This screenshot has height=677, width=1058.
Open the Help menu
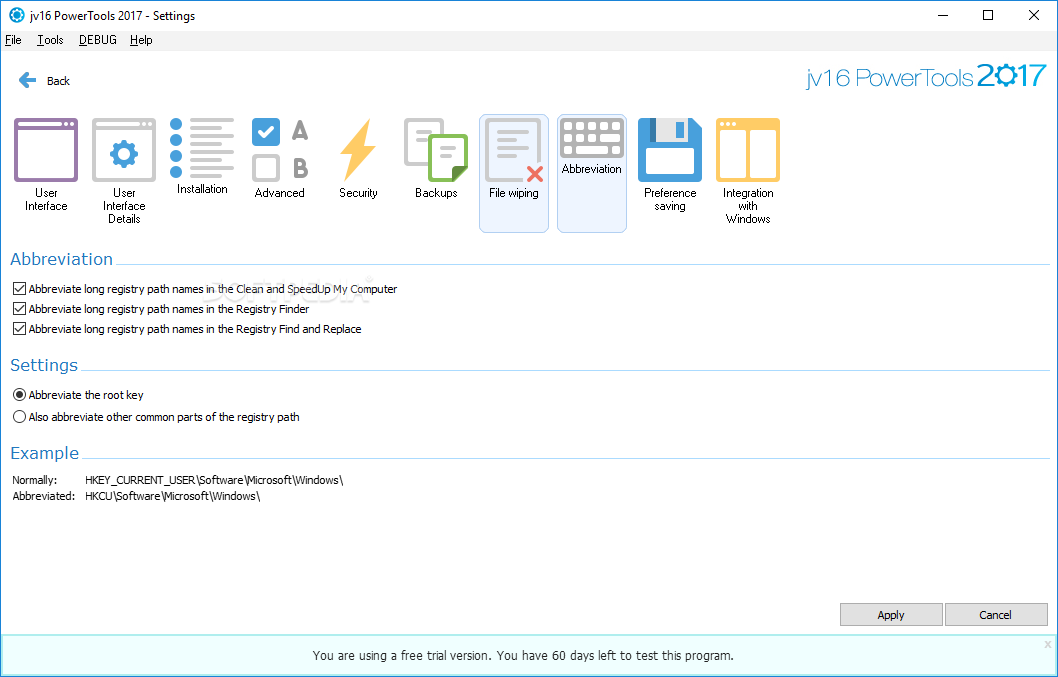click(x=141, y=40)
